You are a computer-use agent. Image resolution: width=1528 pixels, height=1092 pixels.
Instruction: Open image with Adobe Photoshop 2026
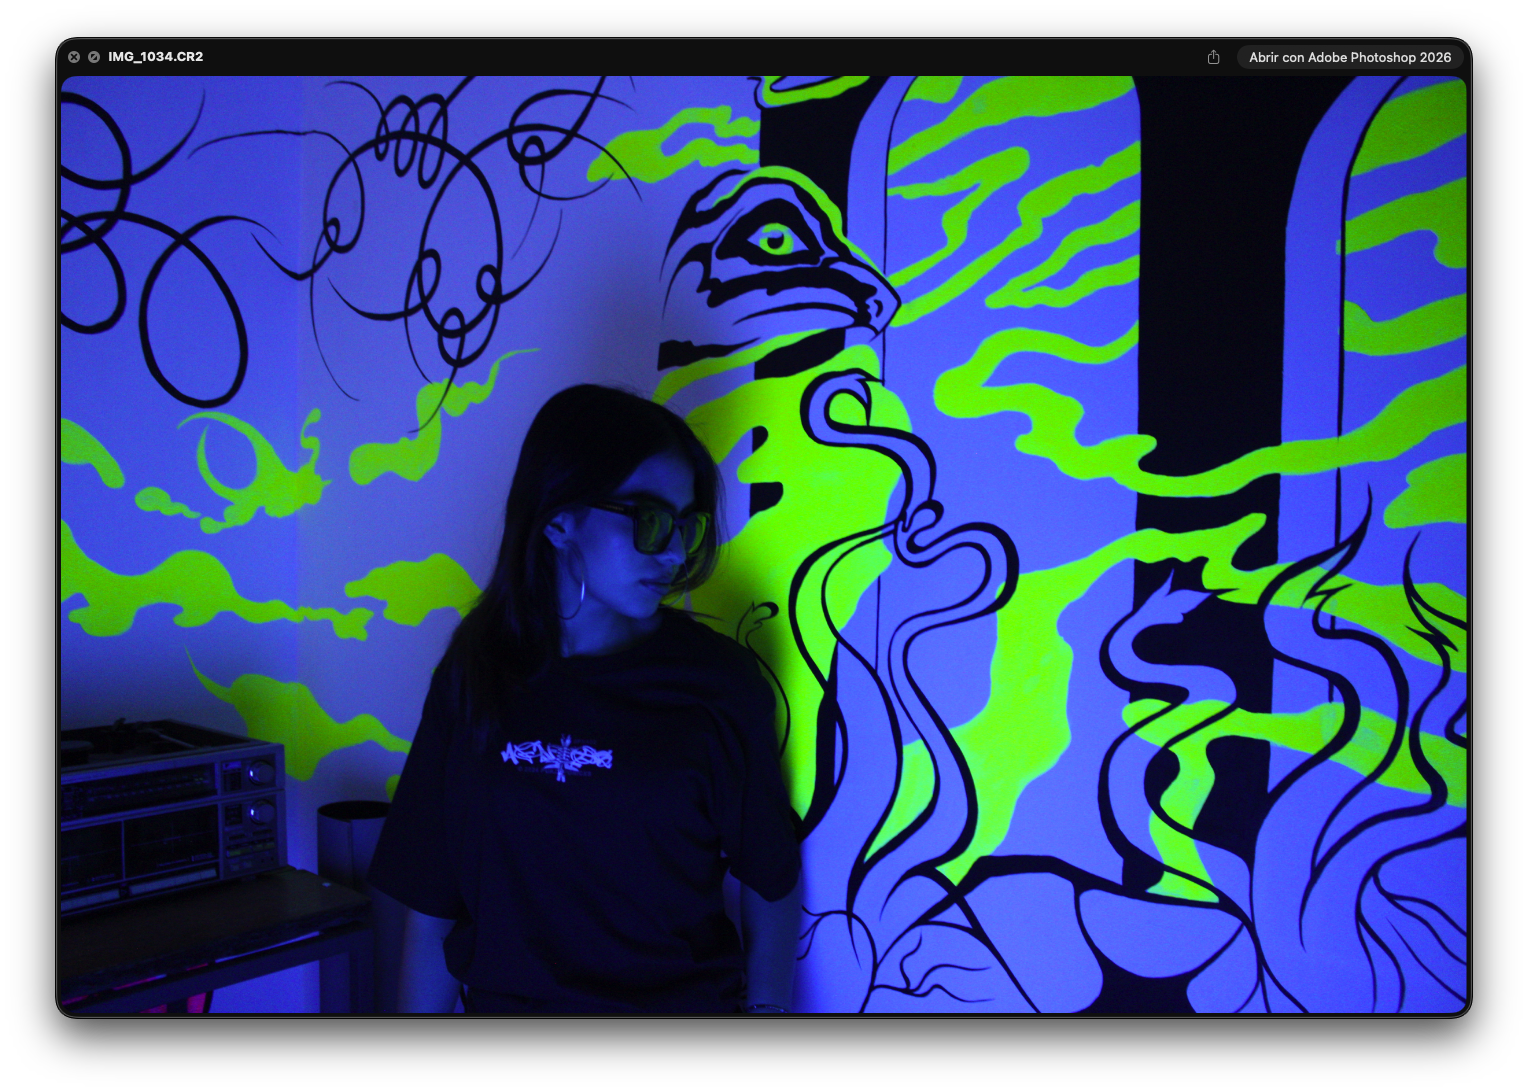tap(1349, 57)
